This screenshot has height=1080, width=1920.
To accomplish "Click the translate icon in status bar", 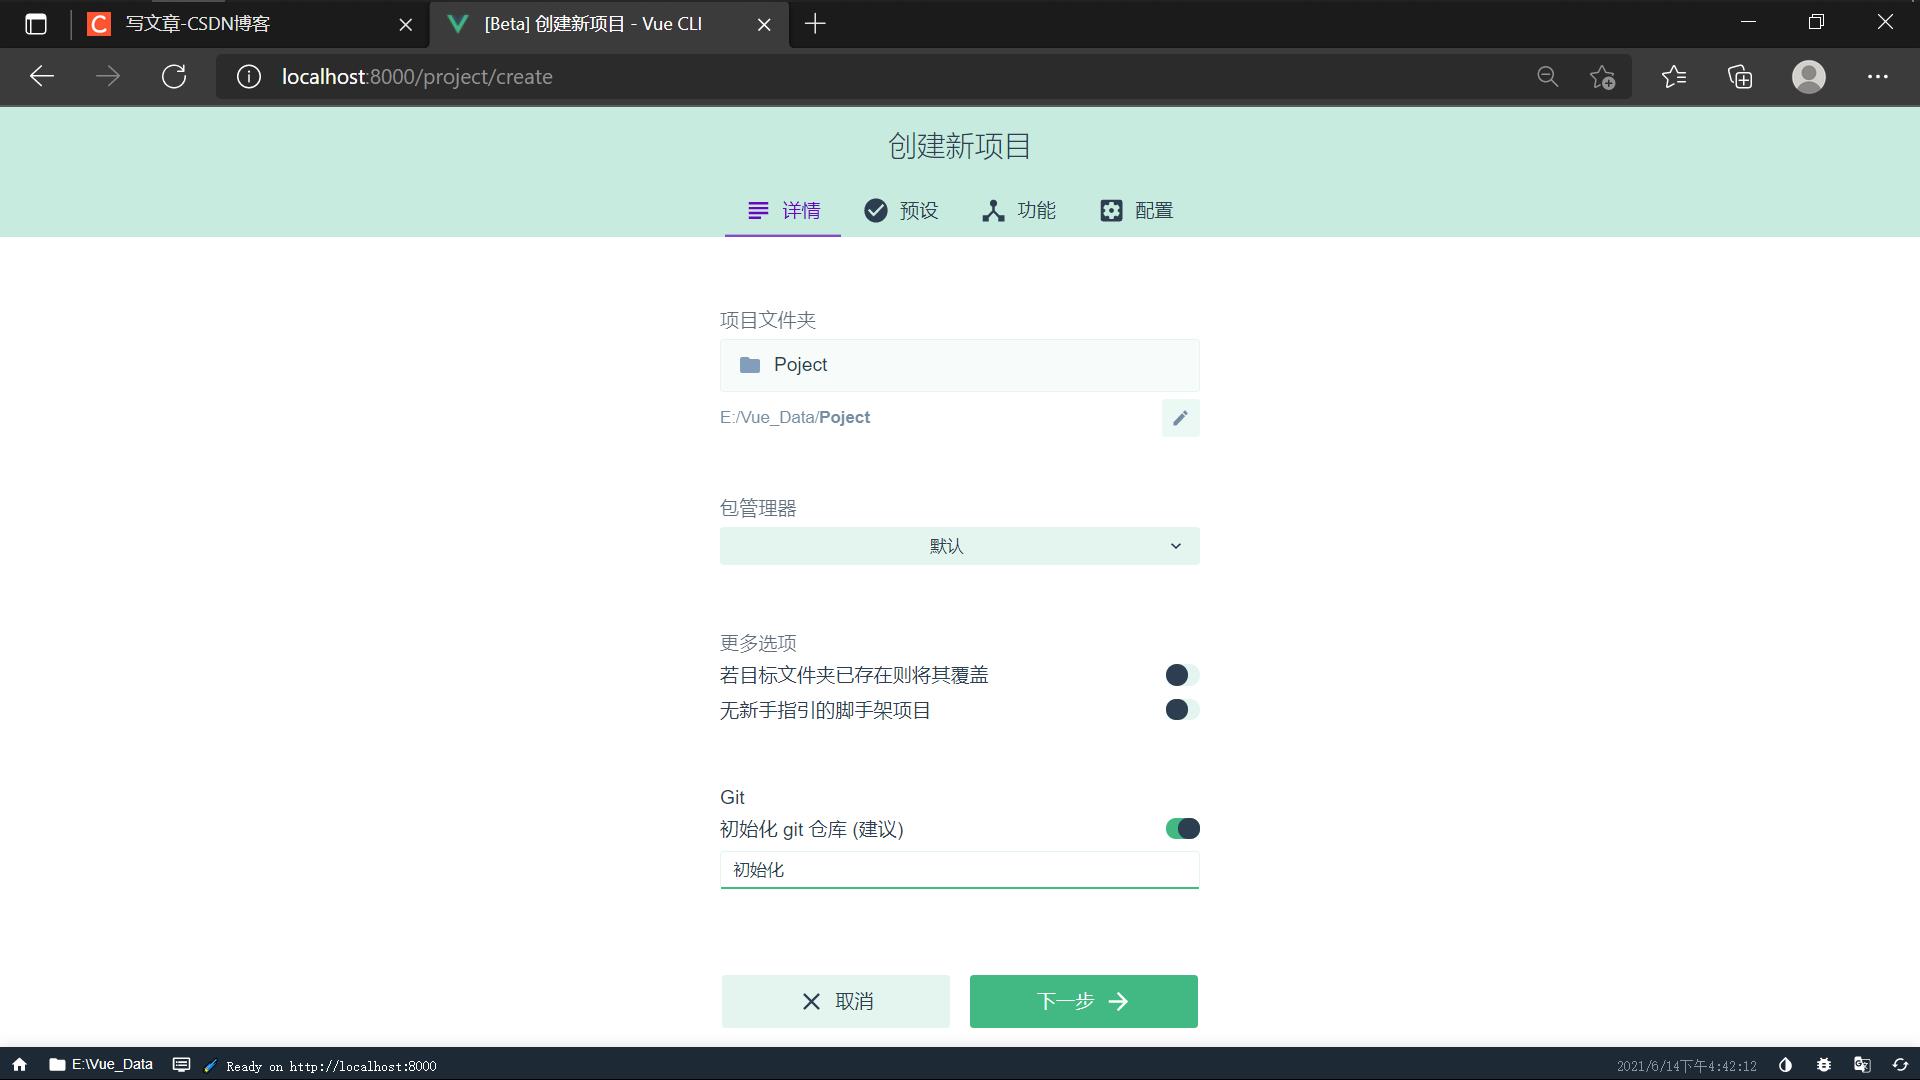I will (x=1862, y=1065).
